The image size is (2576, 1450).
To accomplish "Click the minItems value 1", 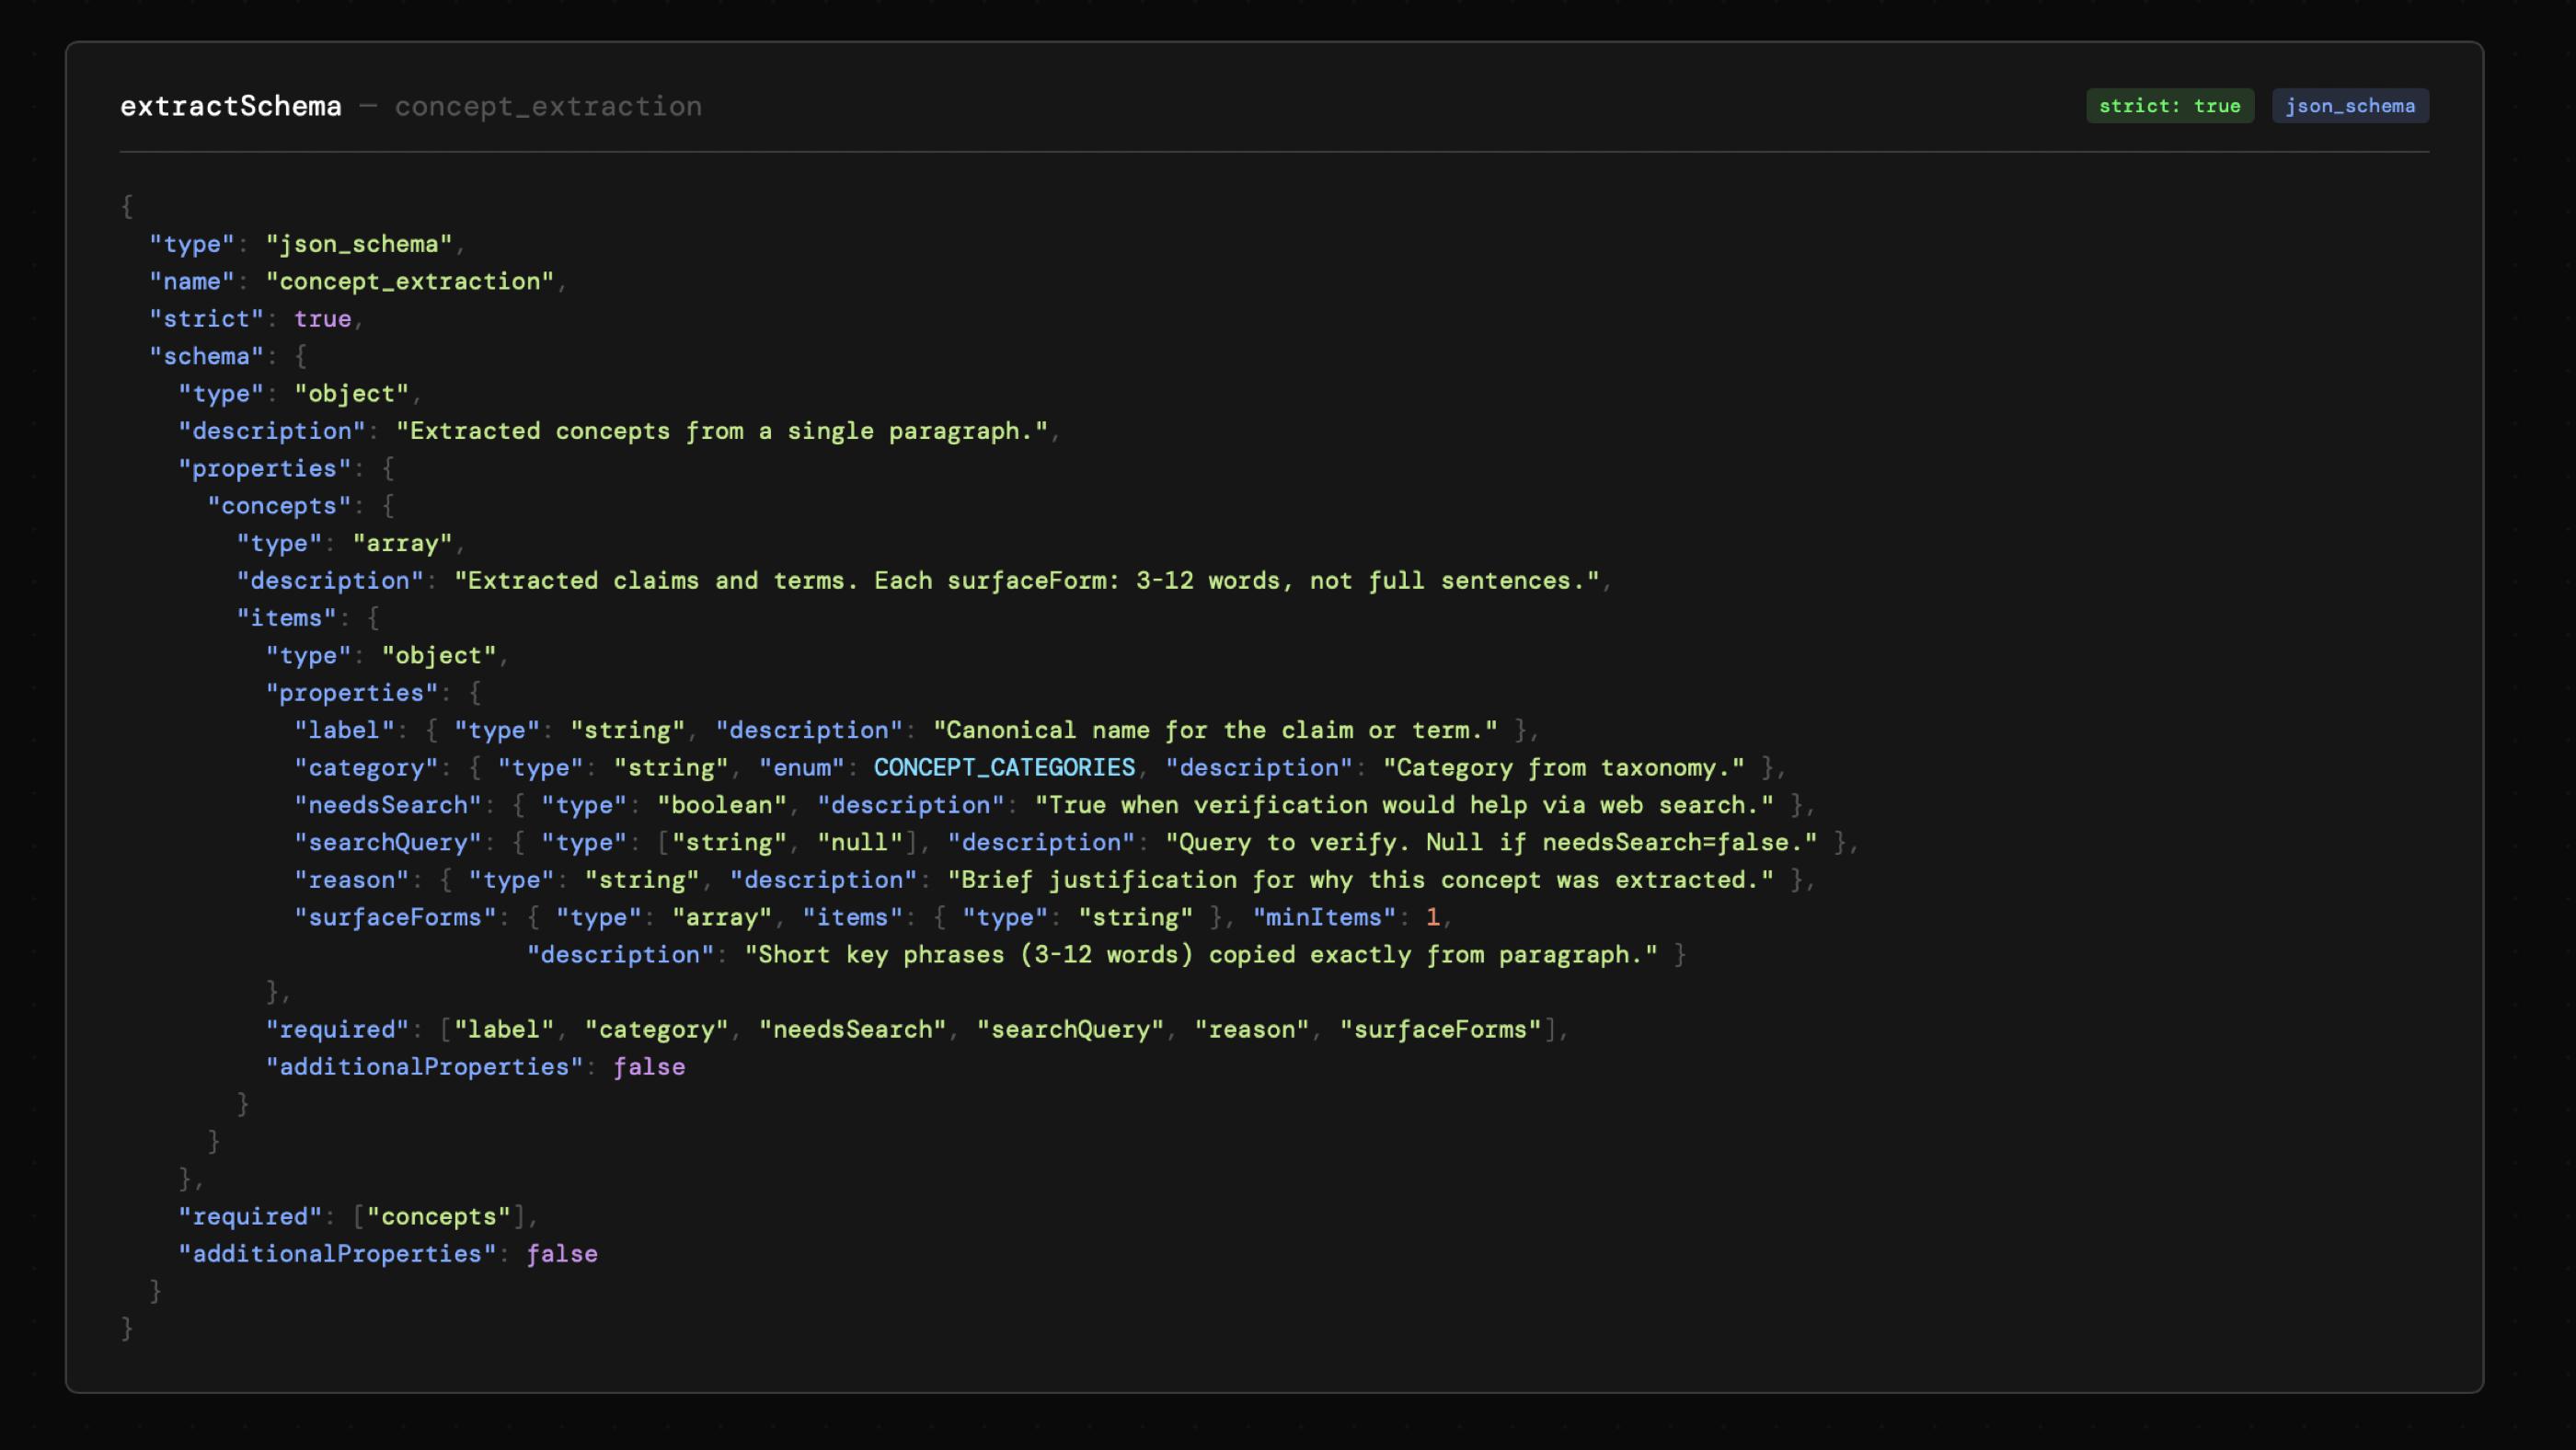I will coord(1432,917).
